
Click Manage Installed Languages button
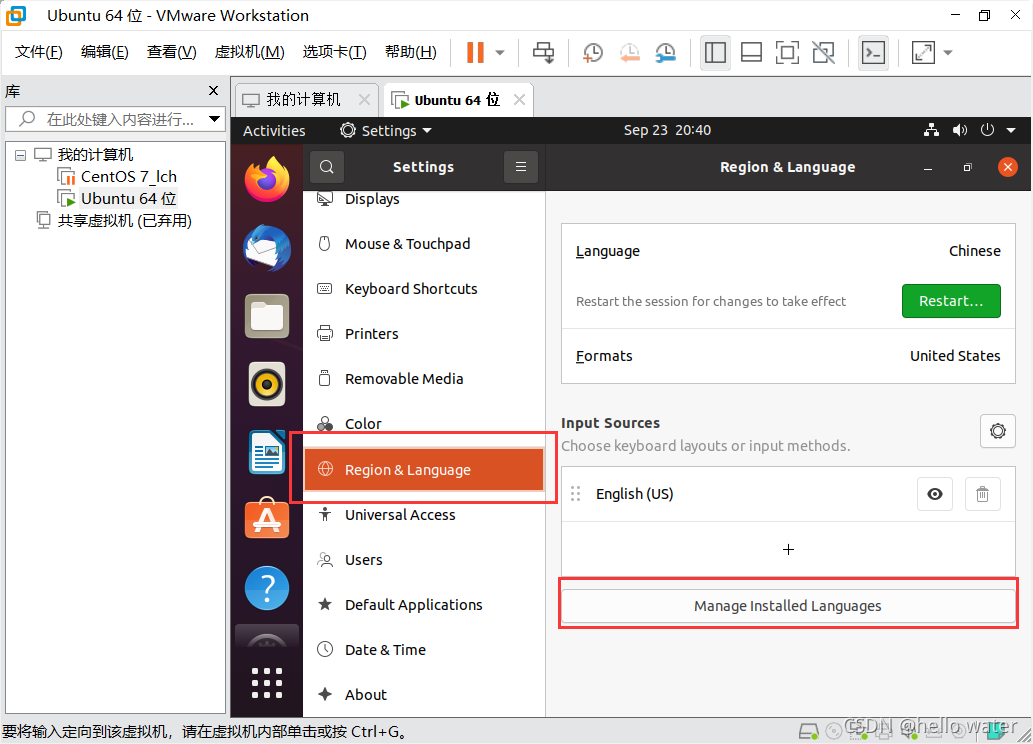[x=787, y=606]
